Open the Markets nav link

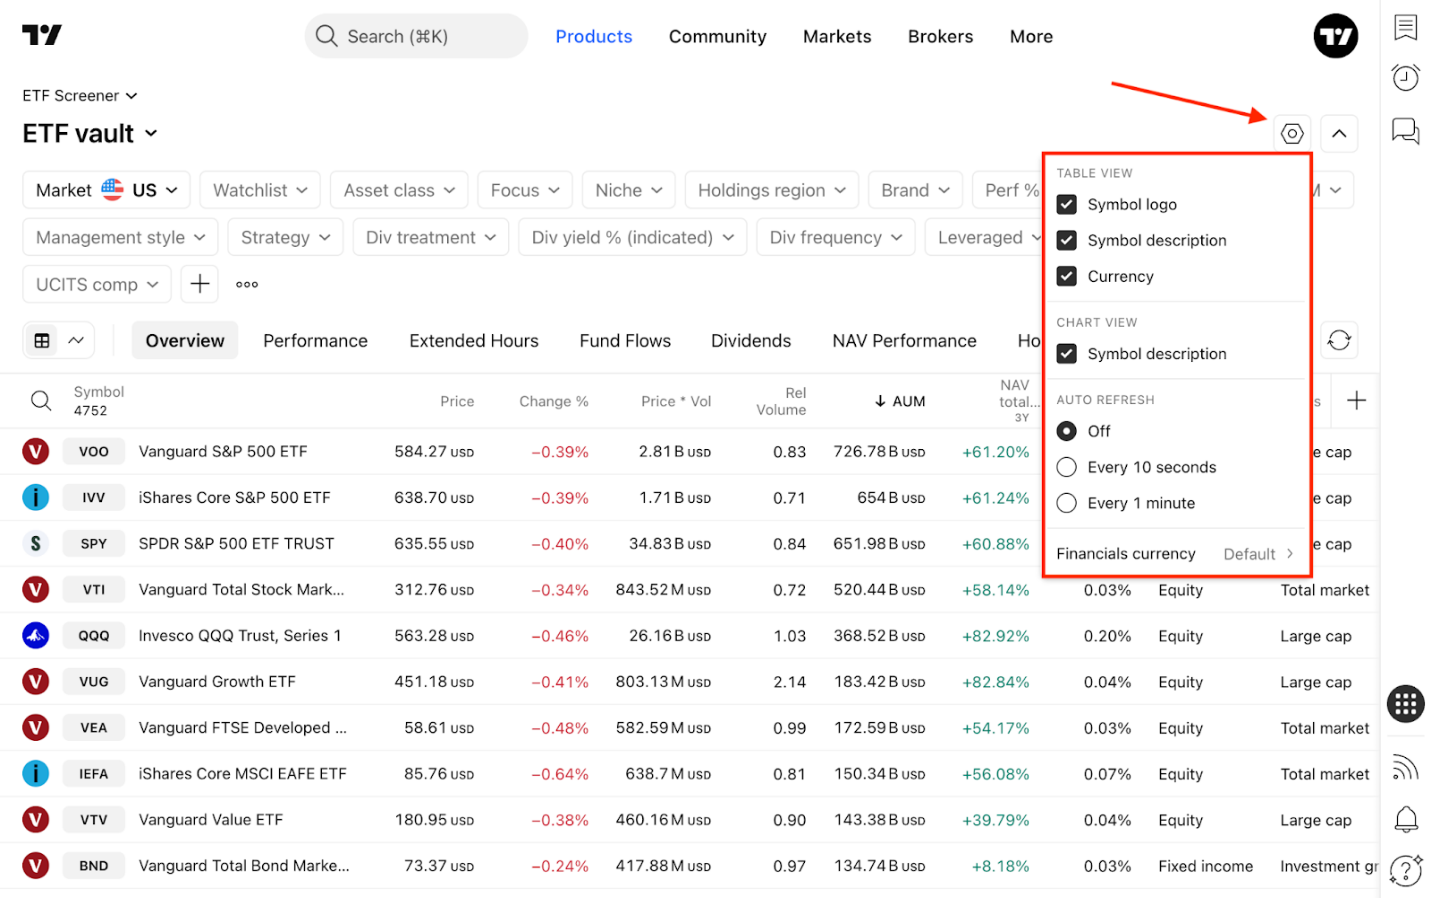837,37
